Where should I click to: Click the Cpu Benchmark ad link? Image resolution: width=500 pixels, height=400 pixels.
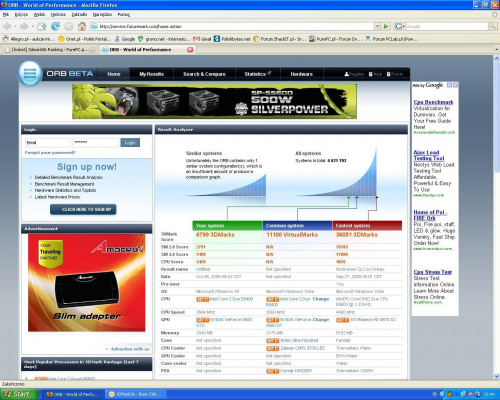pos(433,102)
